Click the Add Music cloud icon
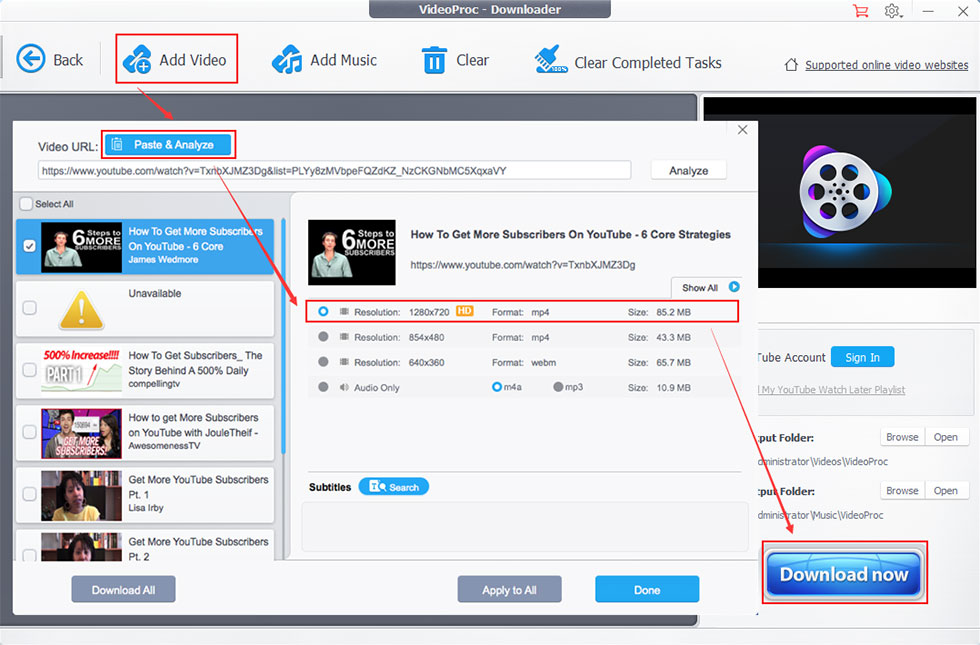980x645 pixels. [287, 60]
